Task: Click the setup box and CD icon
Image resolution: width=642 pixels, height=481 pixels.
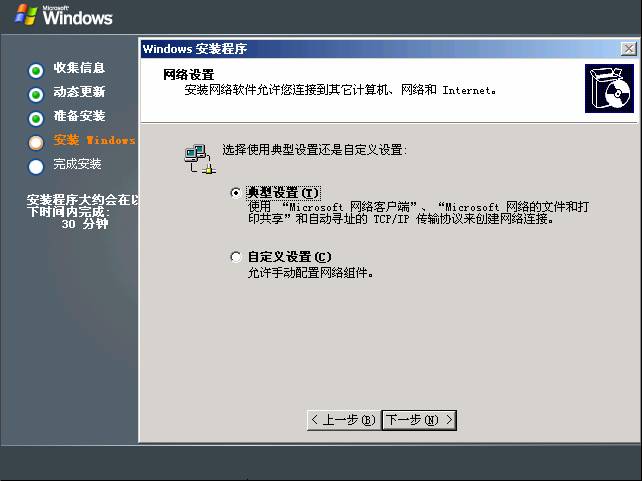Action: click(609, 88)
